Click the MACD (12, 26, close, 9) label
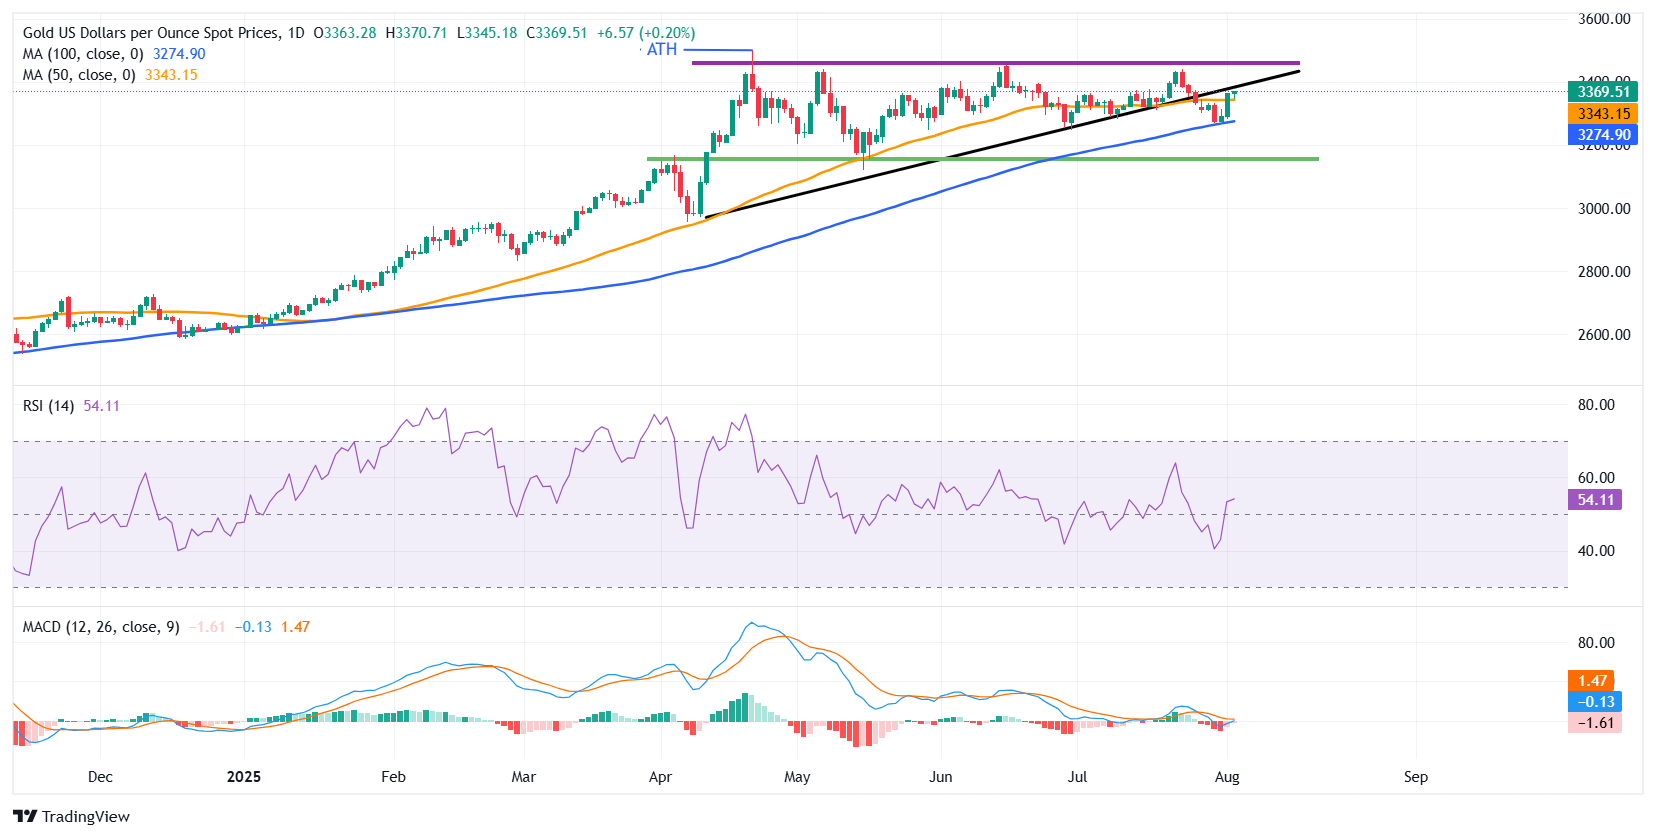 [x=101, y=627]
